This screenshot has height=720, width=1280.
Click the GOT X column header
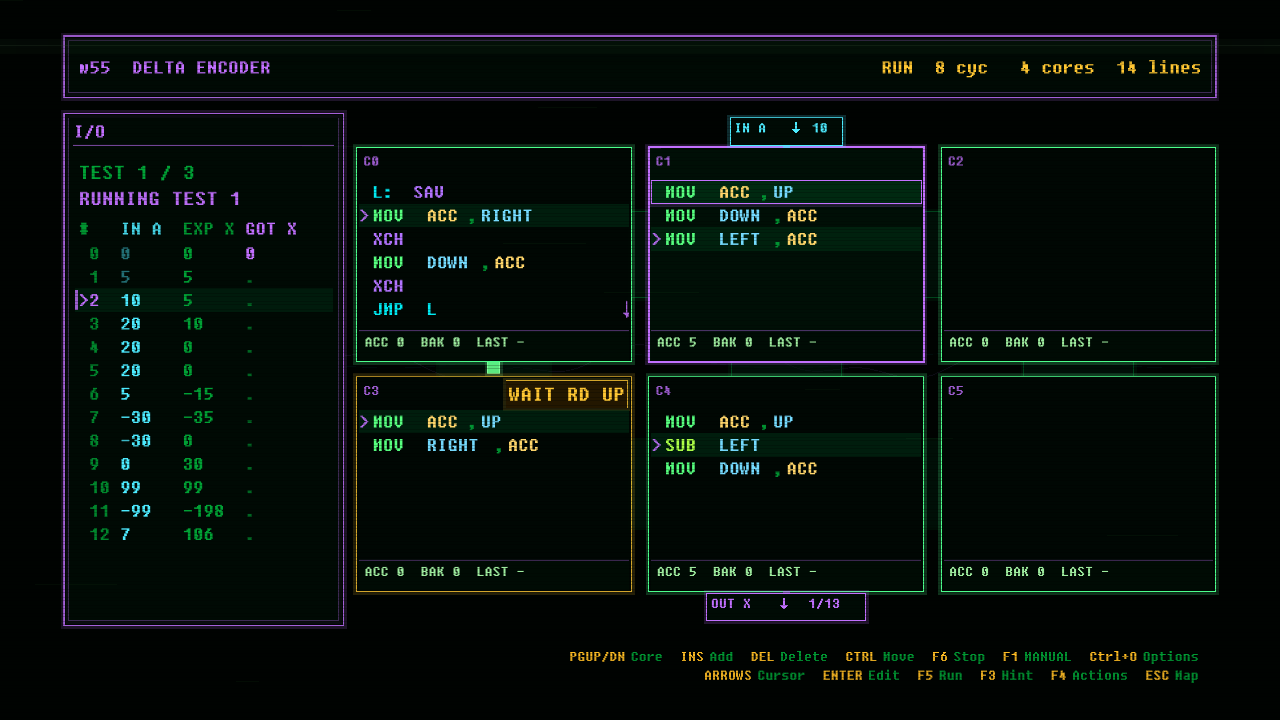(x=271, y=229)
